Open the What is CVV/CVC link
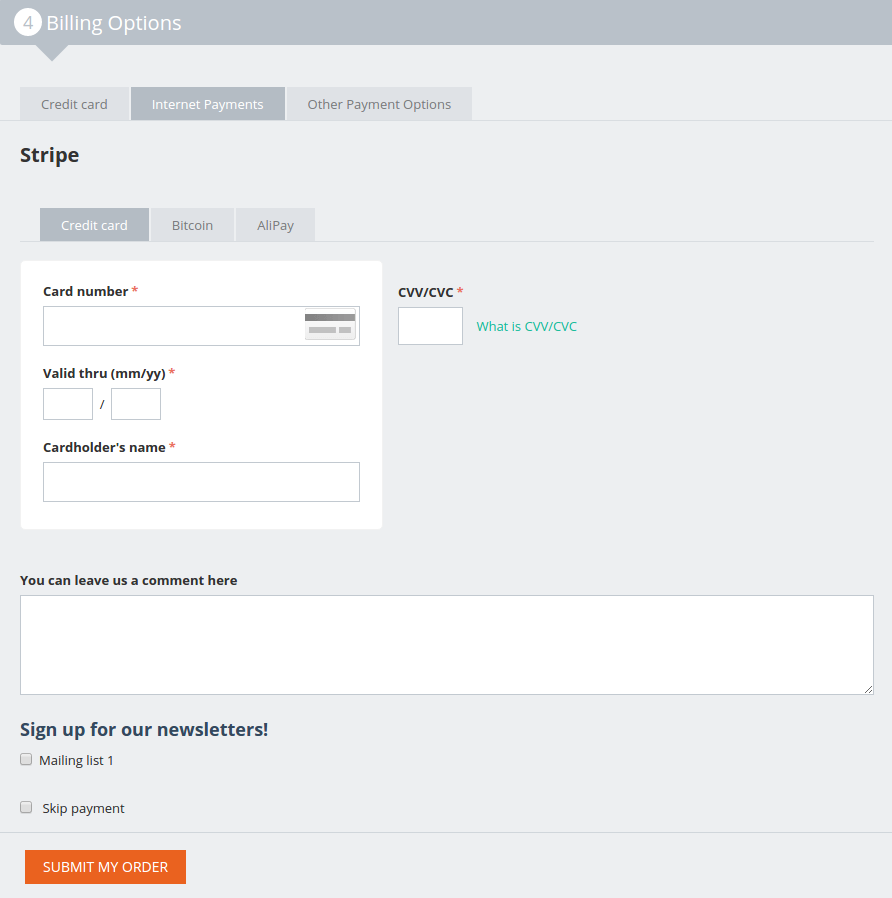The width and height of the screenshot is (892, 898). (527, 326)
